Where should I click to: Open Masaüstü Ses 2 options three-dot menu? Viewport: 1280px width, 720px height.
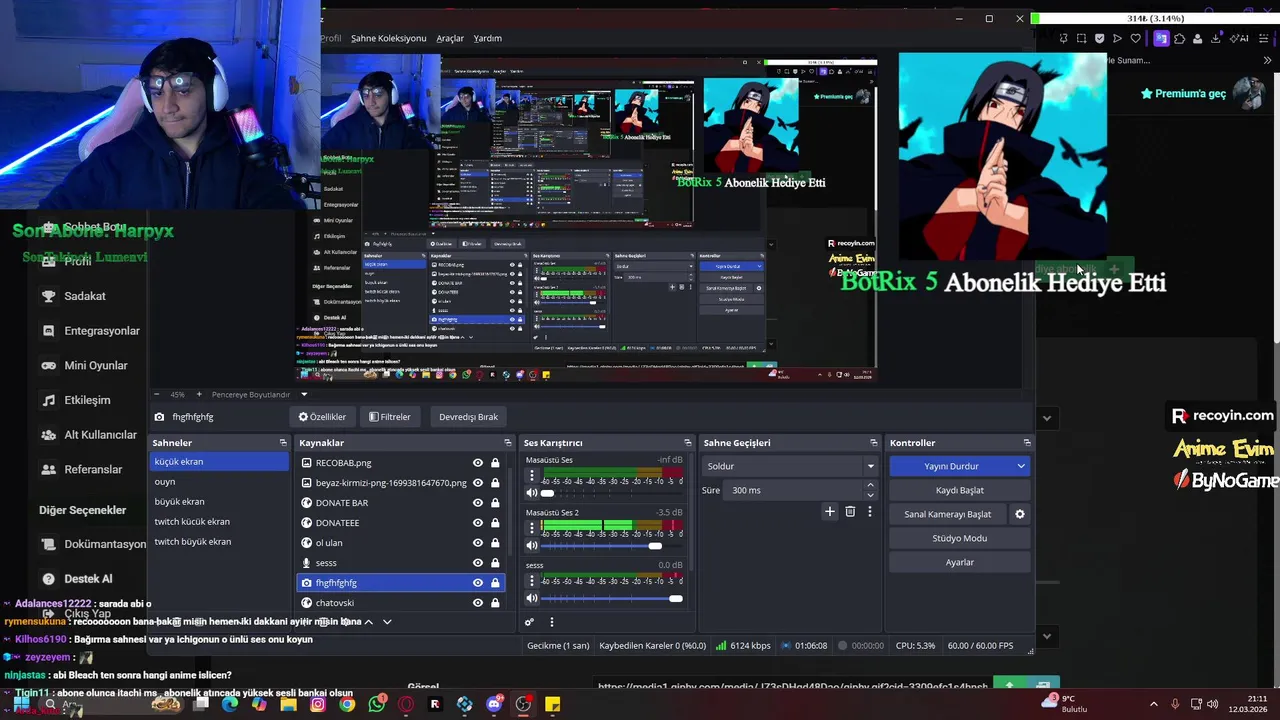[532, 529]
